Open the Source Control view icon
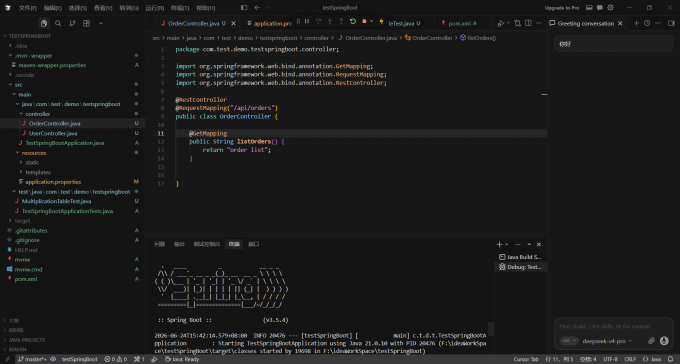Viewport: 680px width, 364px height. point(72,23)
